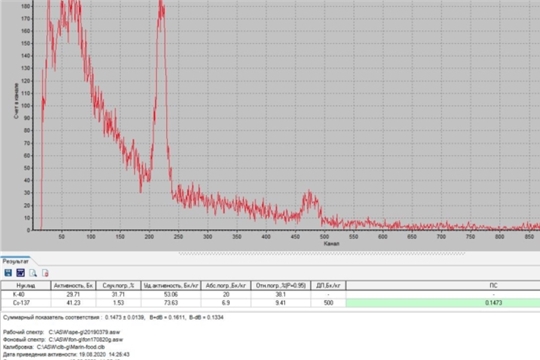The height and width of the screenshot is (360, 540).
Task: Click the Дата приведения активности line
Action: 66,354
